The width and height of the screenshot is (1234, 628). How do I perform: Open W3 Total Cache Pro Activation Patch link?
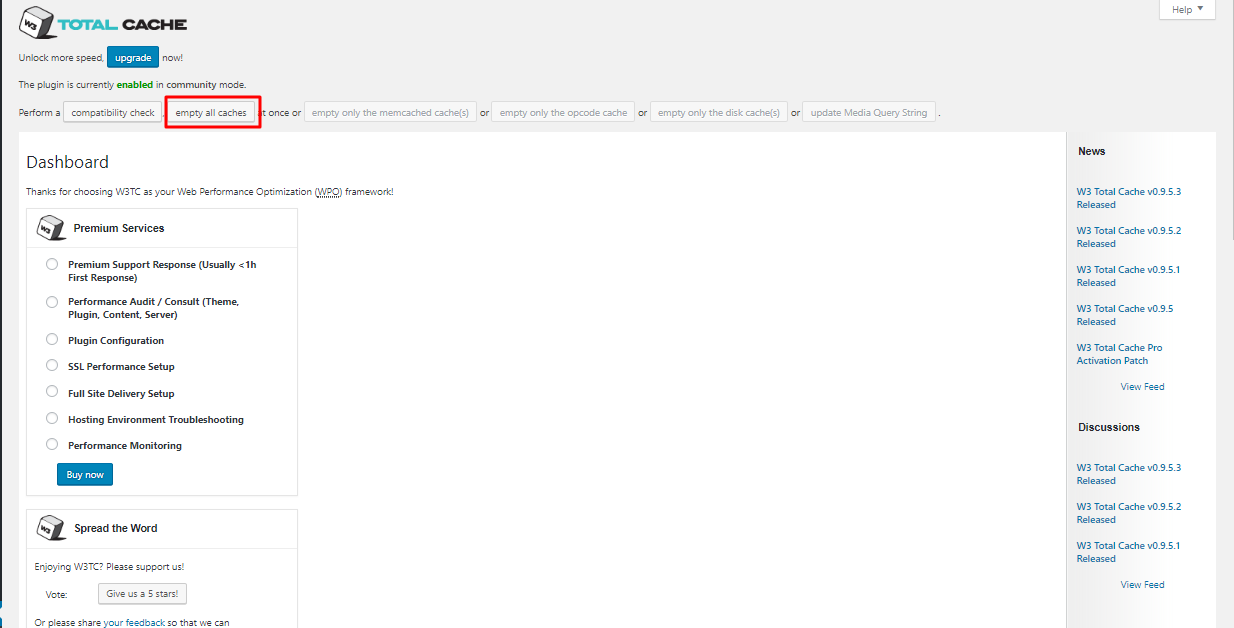click(x=1119, y=354)
